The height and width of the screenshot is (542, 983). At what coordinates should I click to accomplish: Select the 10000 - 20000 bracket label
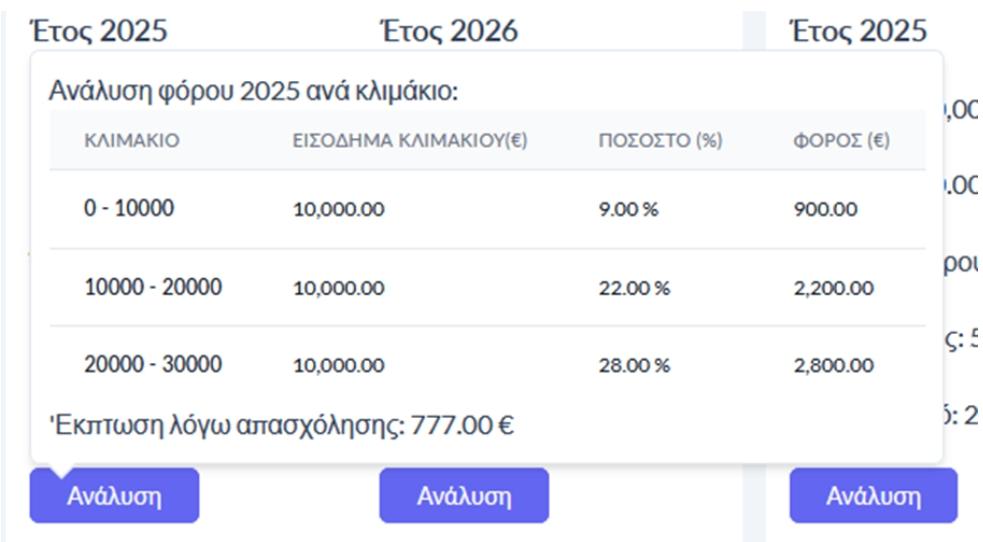[153, 287]
